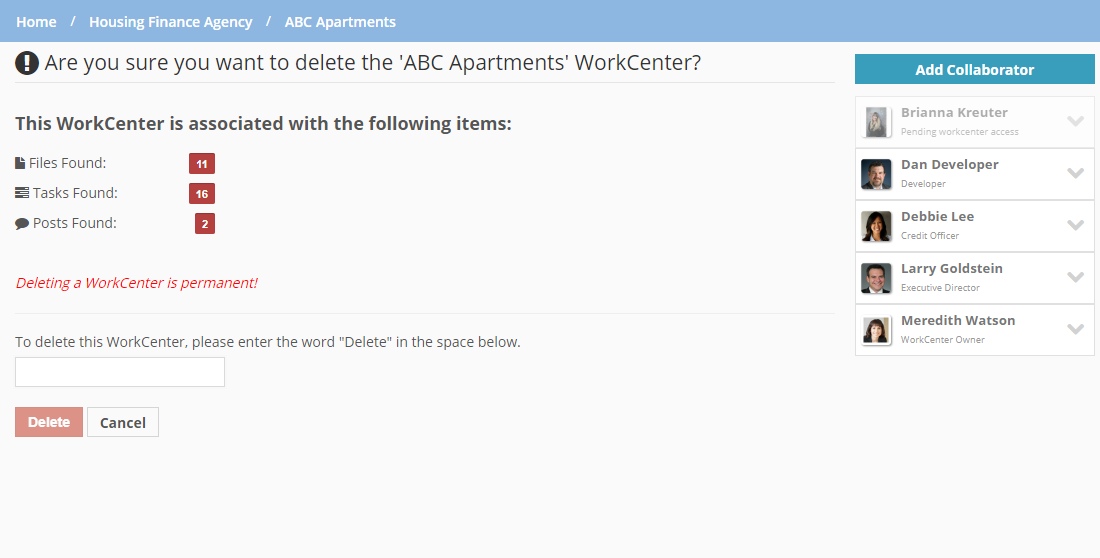Open Housing Finance Agency breadcrumb
Image resolution: width=1100 pixels, height=558 pixels.
pos(170,21)
